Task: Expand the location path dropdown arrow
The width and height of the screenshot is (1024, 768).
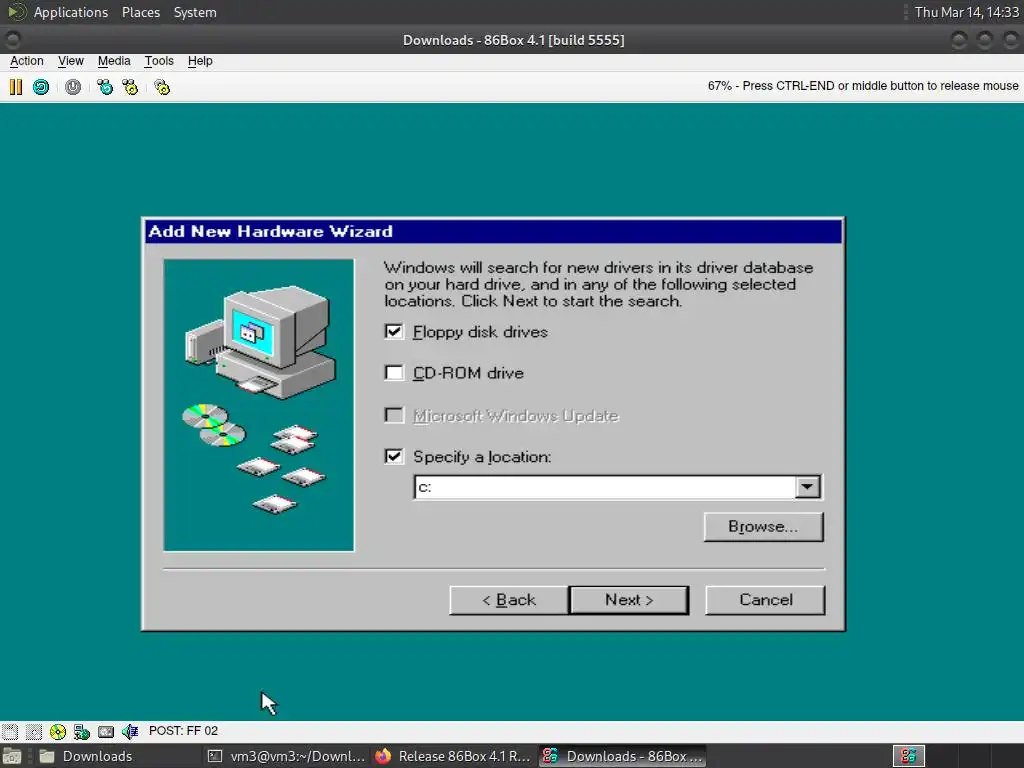Action: pos(807,487)
